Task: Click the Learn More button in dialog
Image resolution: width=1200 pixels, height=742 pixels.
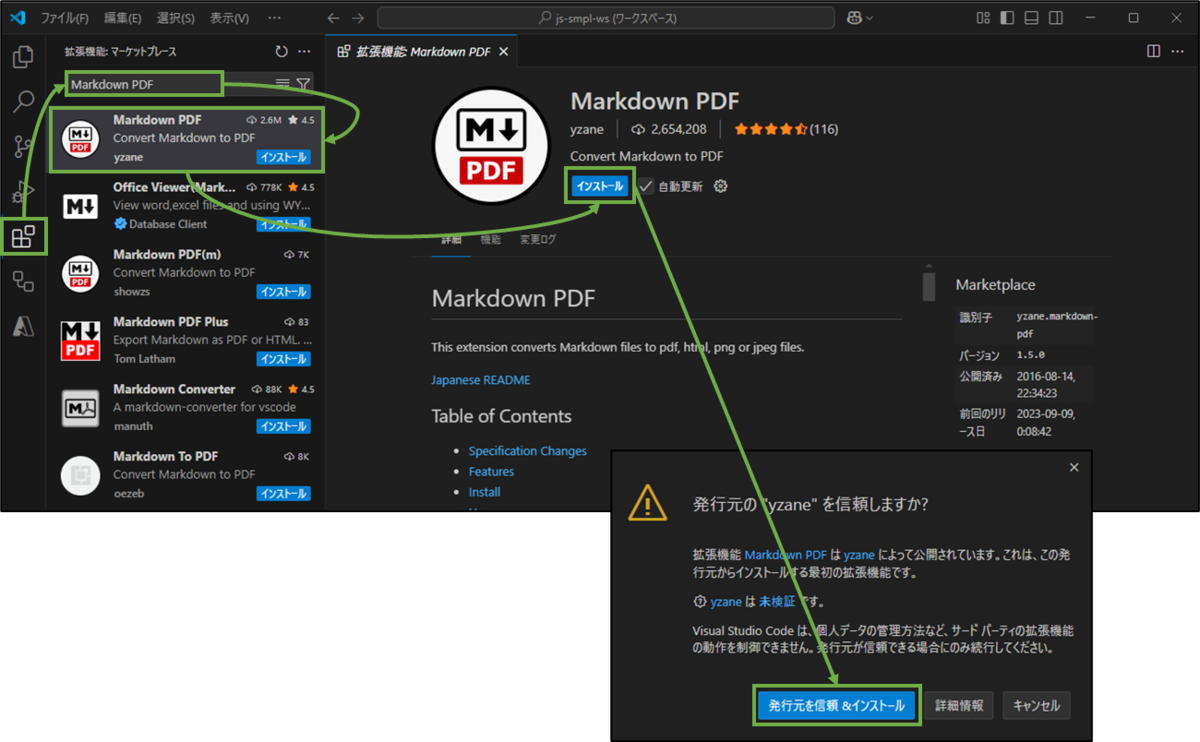Action: [959, 705]
